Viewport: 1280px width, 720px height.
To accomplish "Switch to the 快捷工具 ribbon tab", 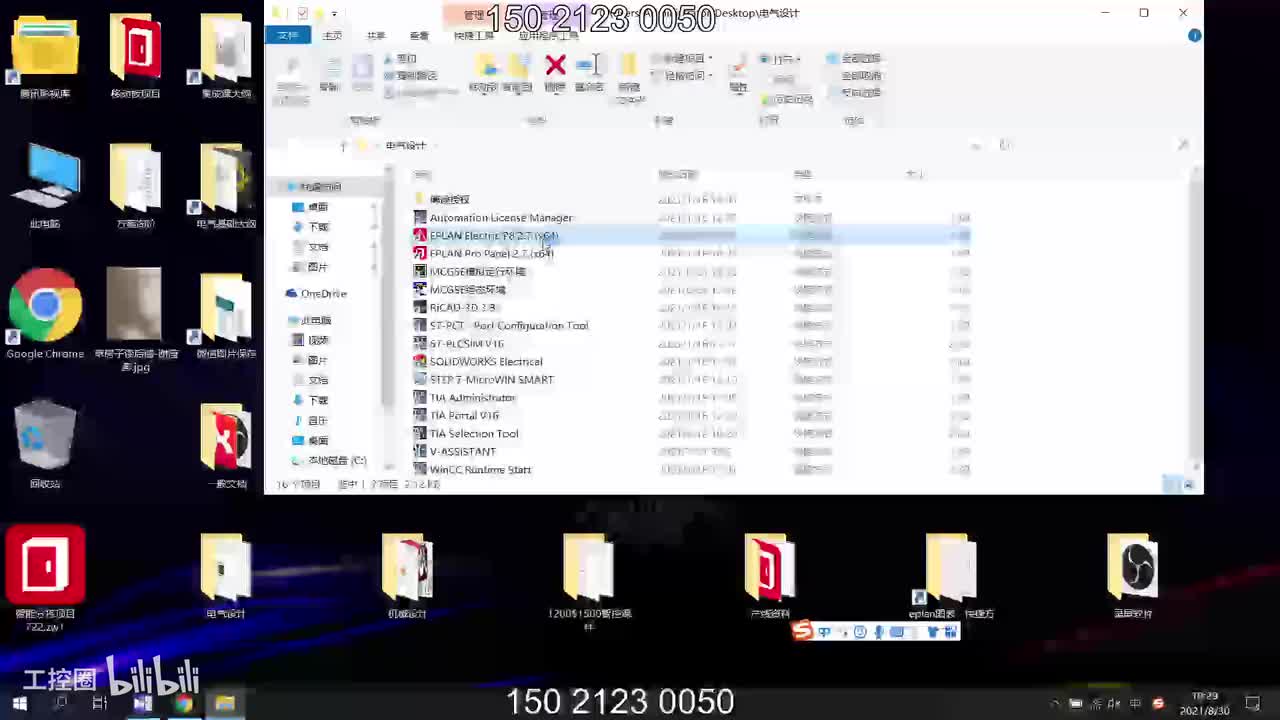I will [x=474, y=36].
